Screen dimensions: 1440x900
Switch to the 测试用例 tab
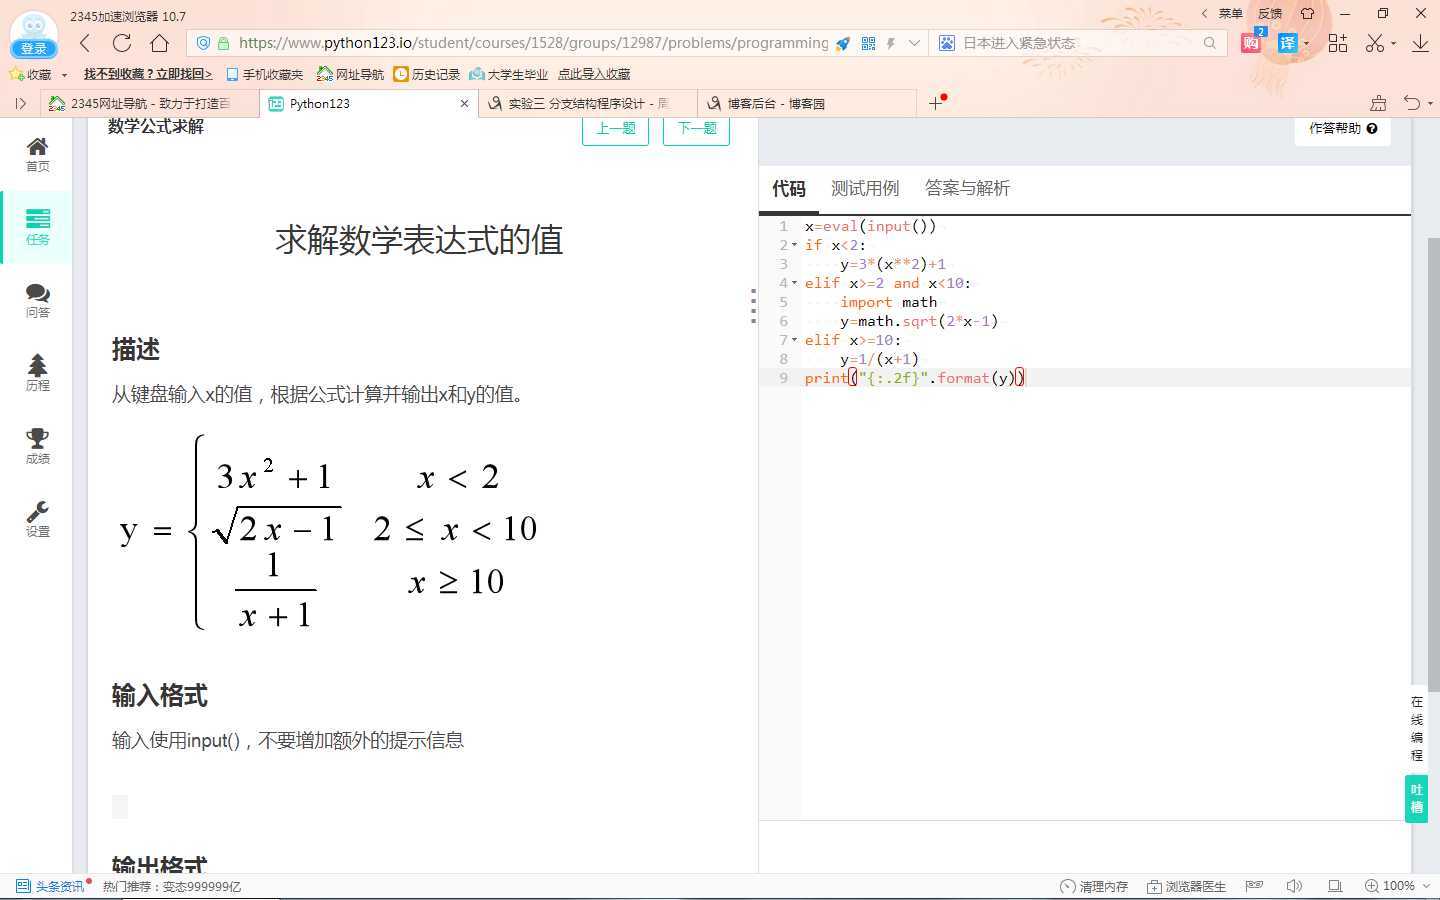(864, 188)
